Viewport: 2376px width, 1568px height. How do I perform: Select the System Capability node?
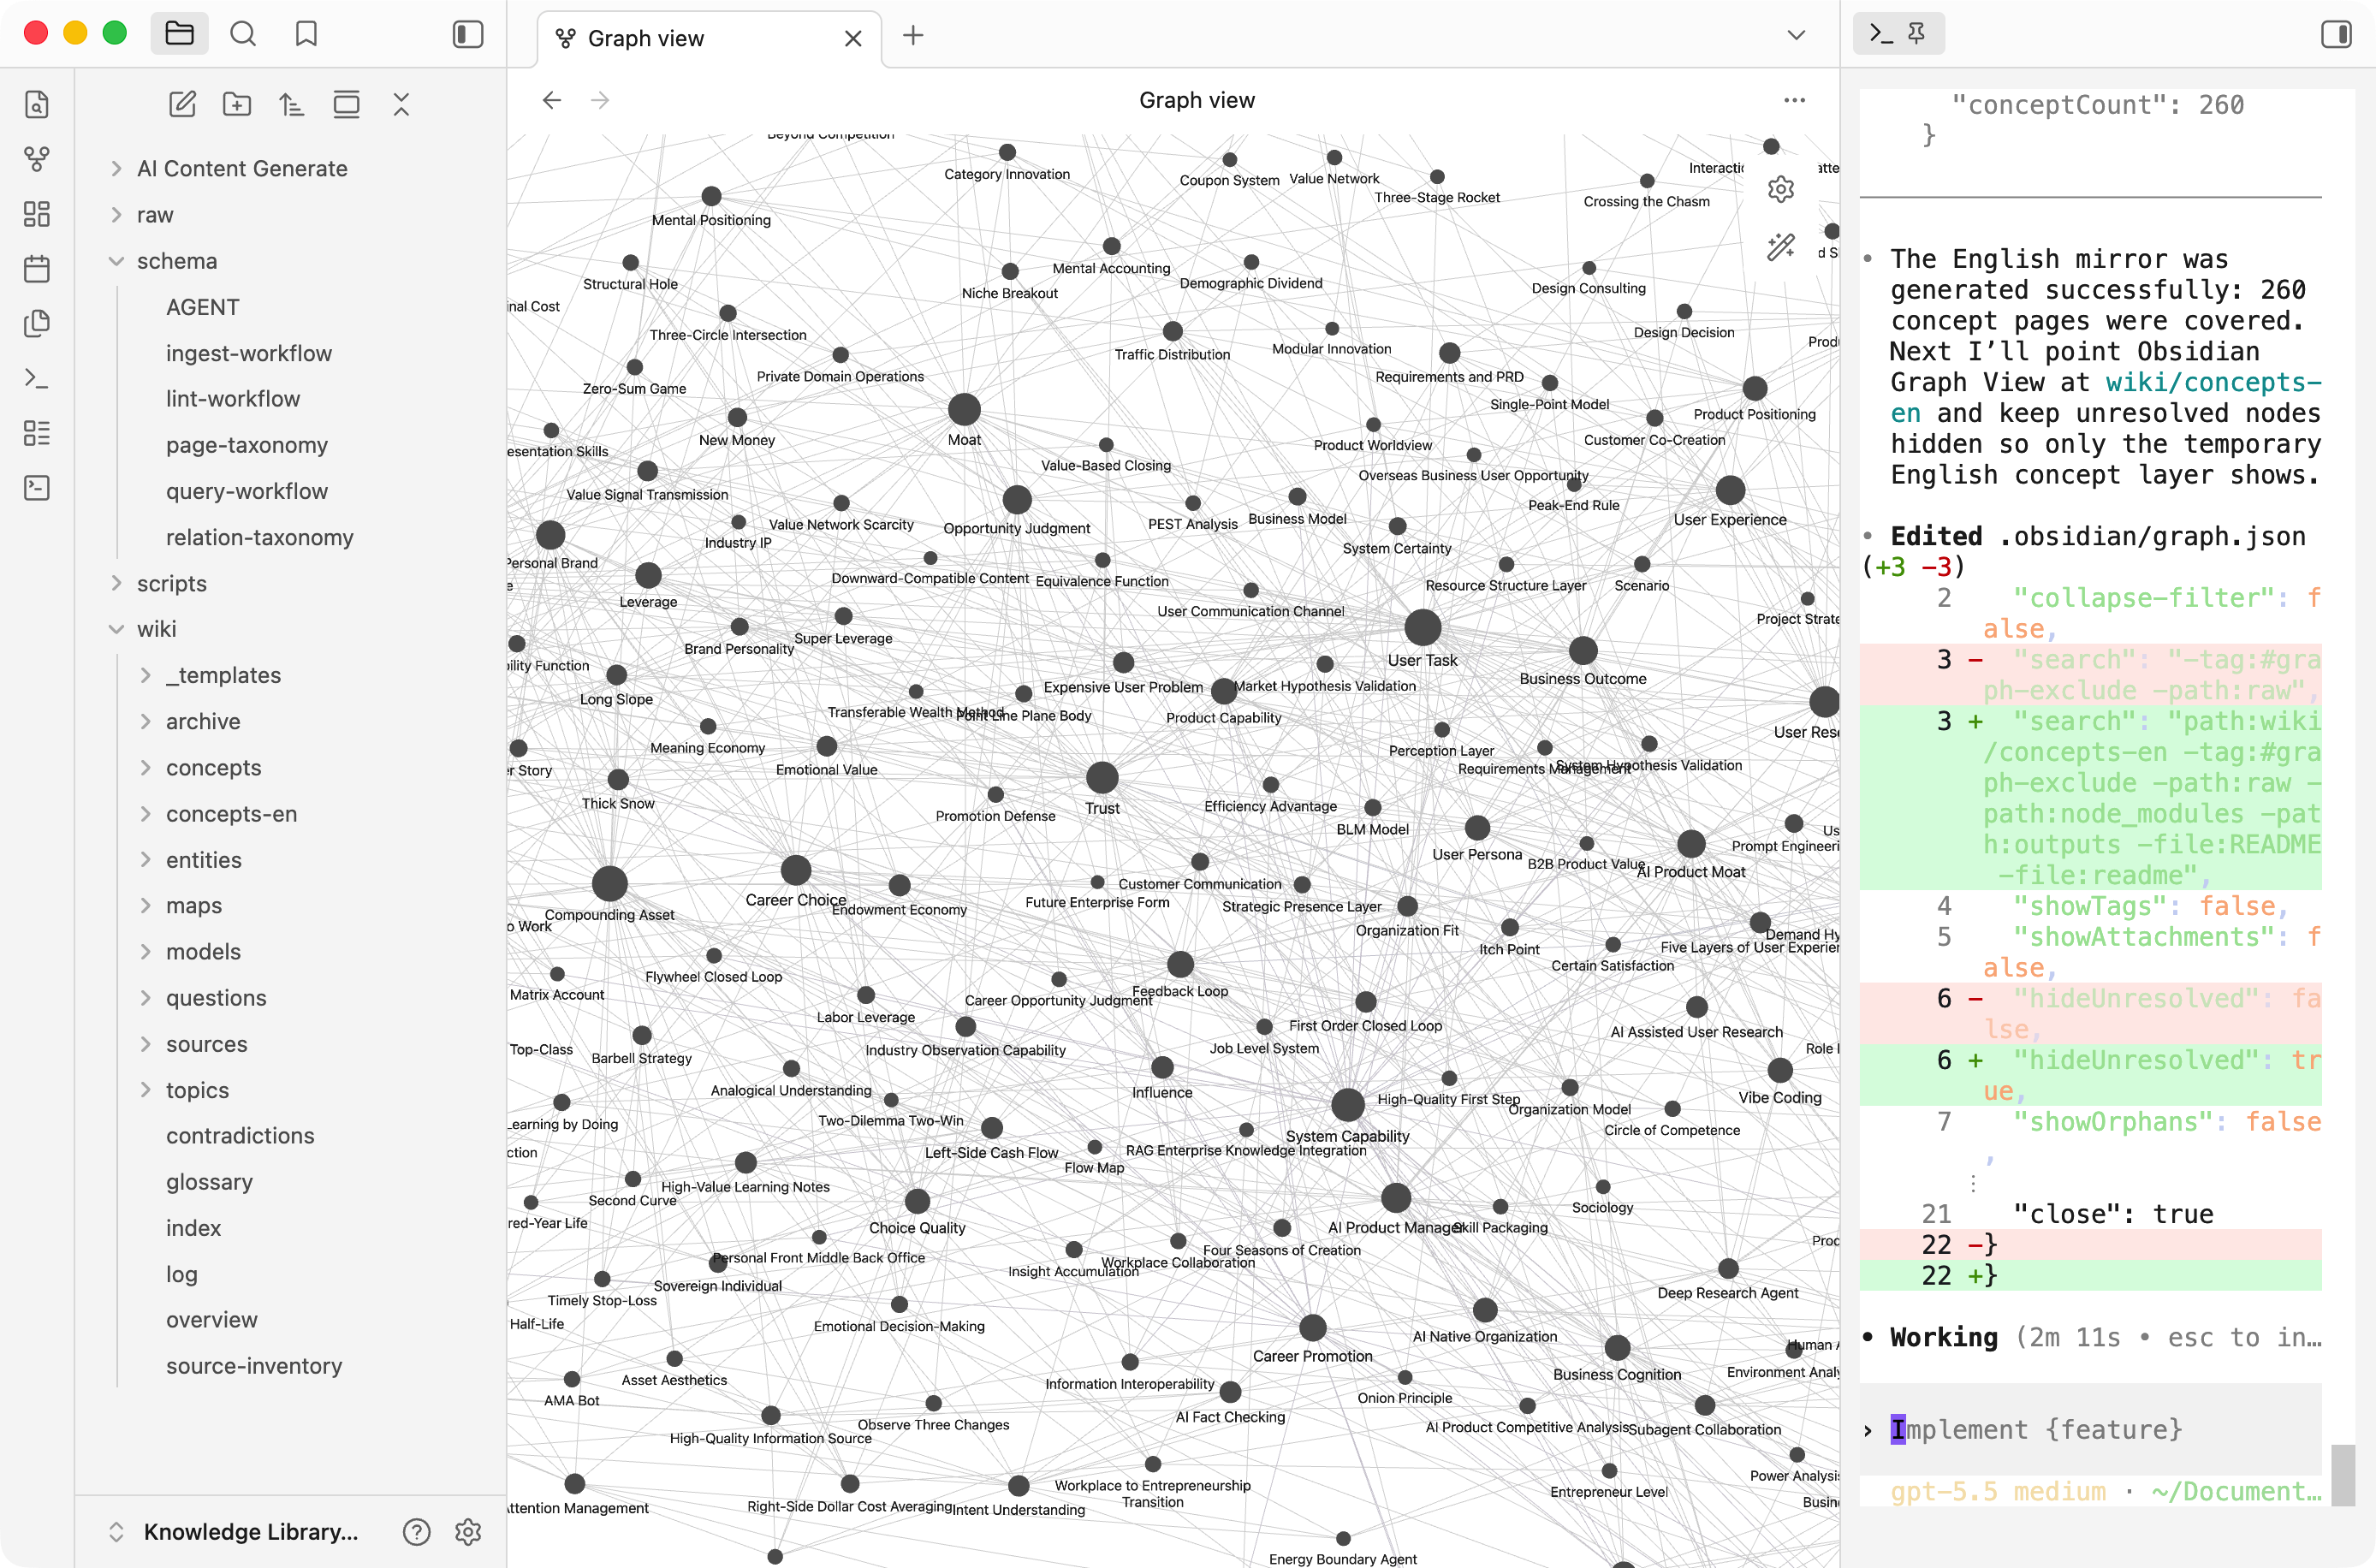[1347, 1104]
